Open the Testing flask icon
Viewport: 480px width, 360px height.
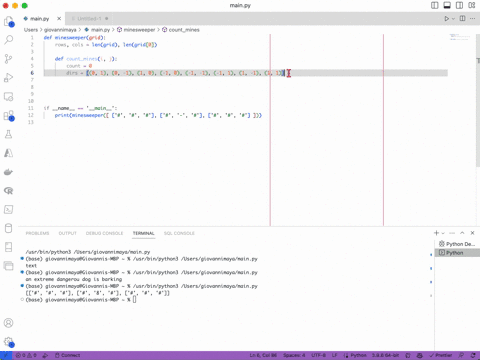coord(9,134)
